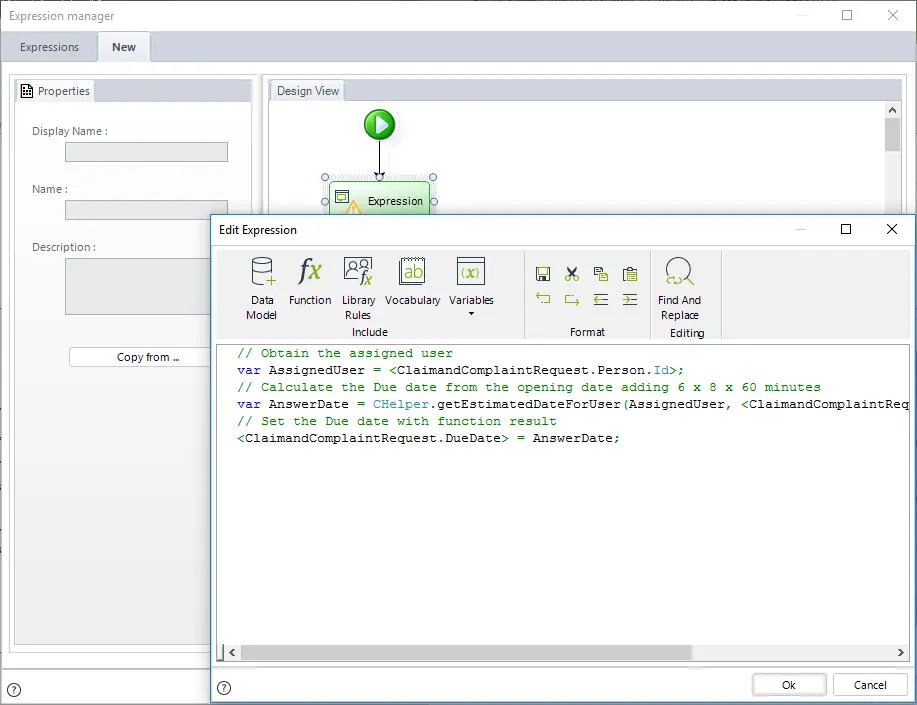The height and width of the screenshot is (705, 917).
Task: Click the Design View scroll up arrow
Action: 892,110
